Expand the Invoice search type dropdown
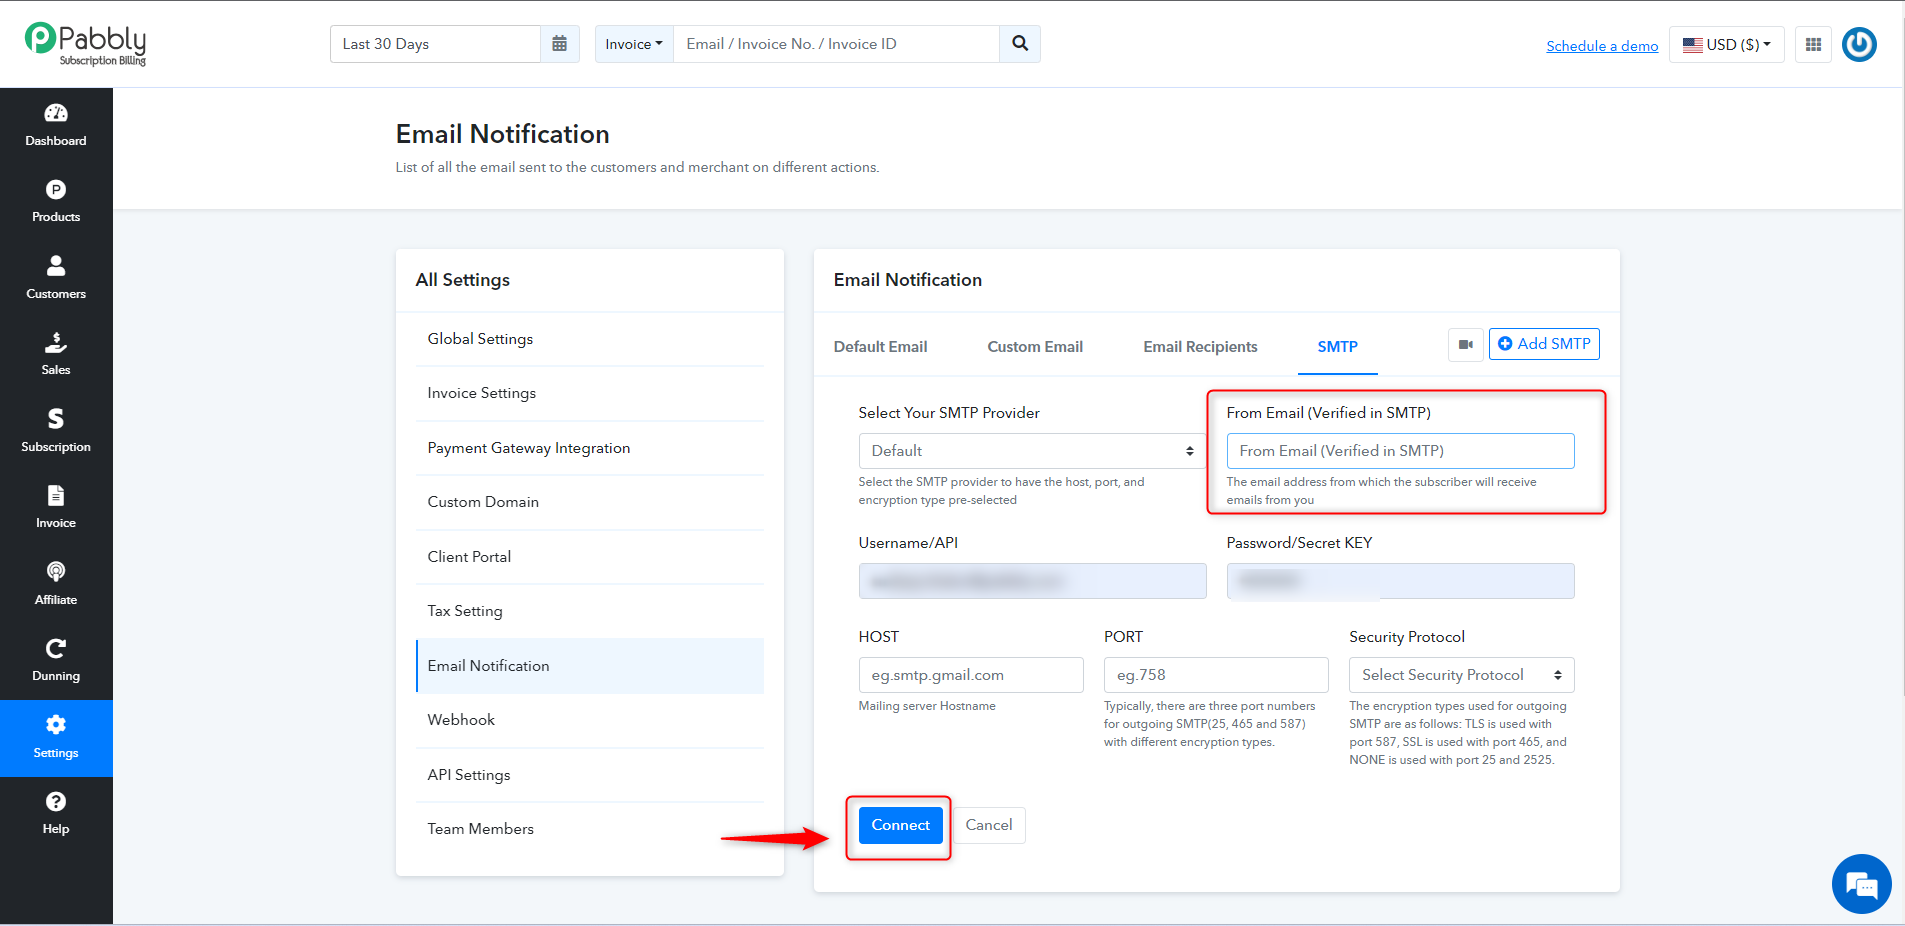Viewport: 1905px width, 926px height. pos(634,44)
